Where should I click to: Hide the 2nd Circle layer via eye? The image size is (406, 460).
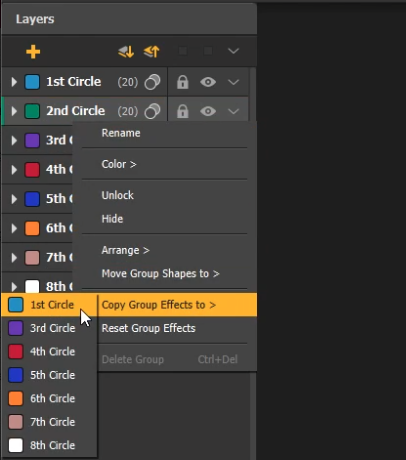(208, 111)
